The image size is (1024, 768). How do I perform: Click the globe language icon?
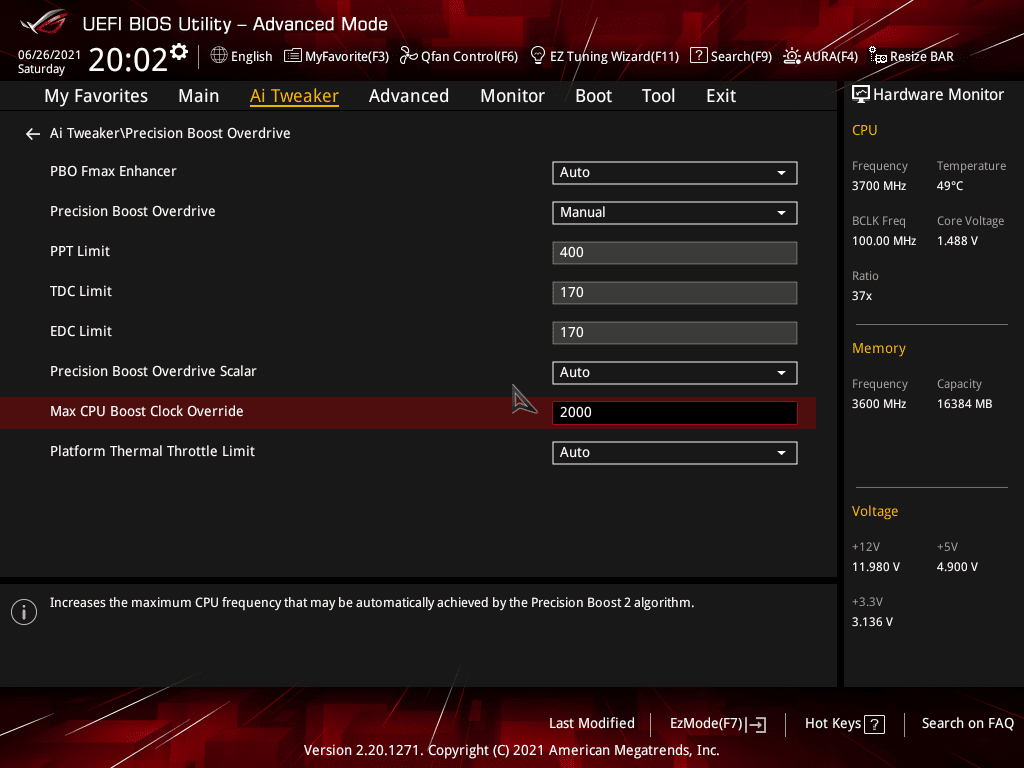point(219,56)
